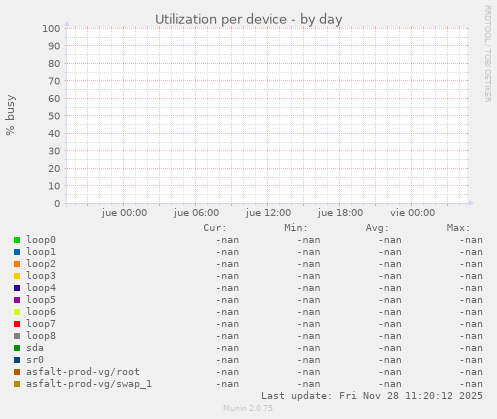Select the loop2 legend label
This screenshot has width=497, height=419.
coord(41,264)
